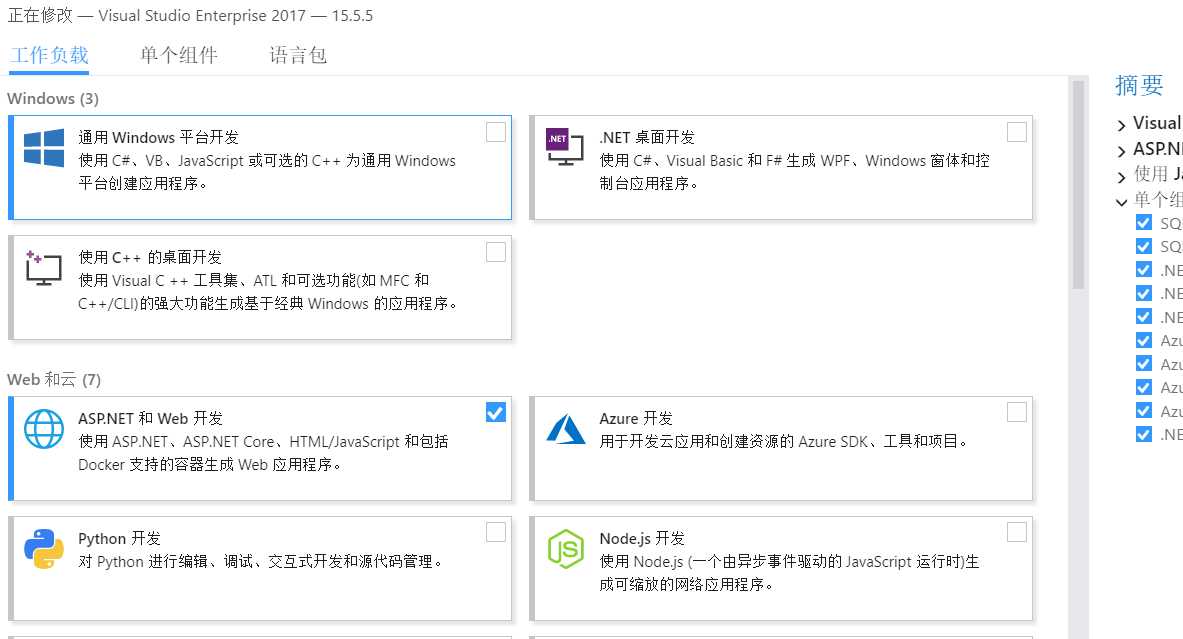This screenshot has height=639, width=1183.
Task: Collapse the 单个组件 summary node
Action: pyautogui.click(x=1122, y=201)
